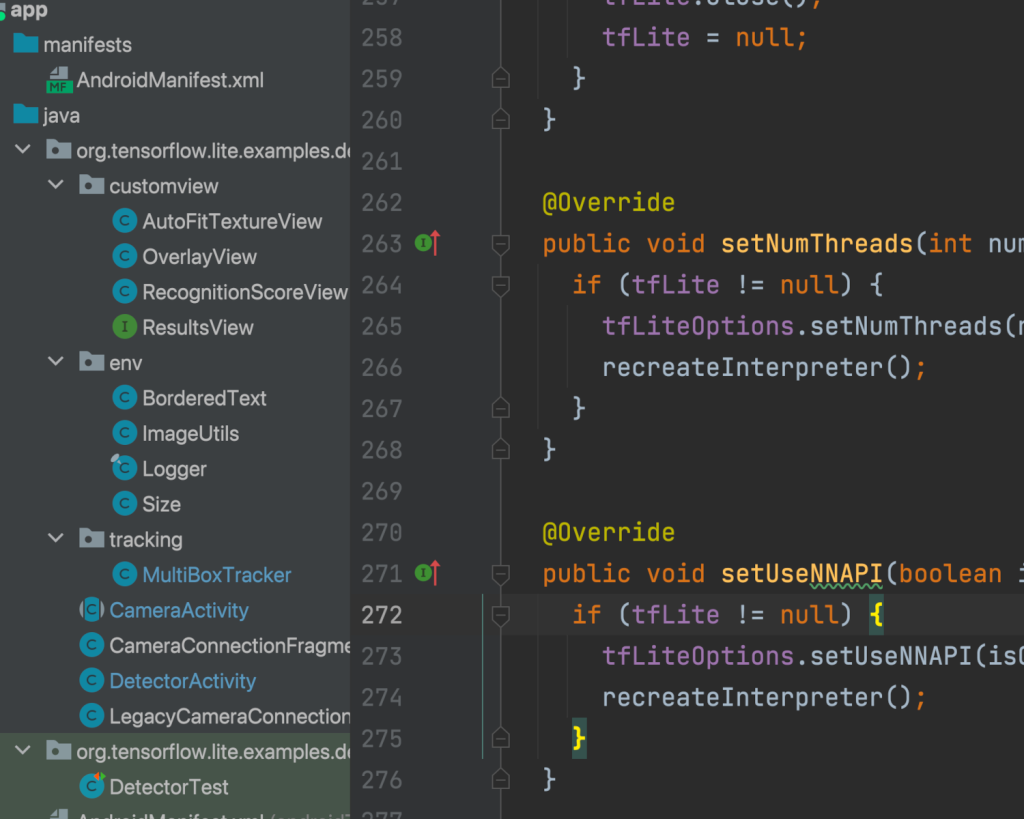Click the CameraActivity abstract class icon
1024x819 pixels.
click(x=93, y=610)
